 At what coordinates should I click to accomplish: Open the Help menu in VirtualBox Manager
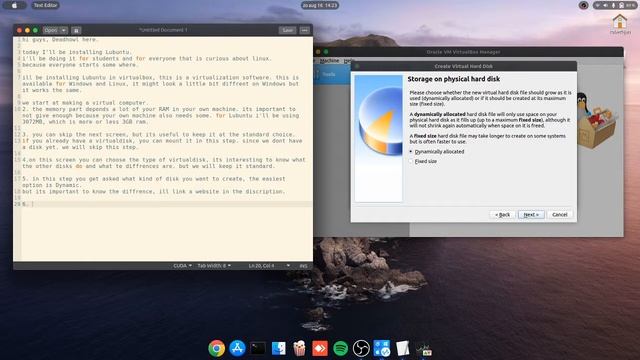(x=349, y=60)
